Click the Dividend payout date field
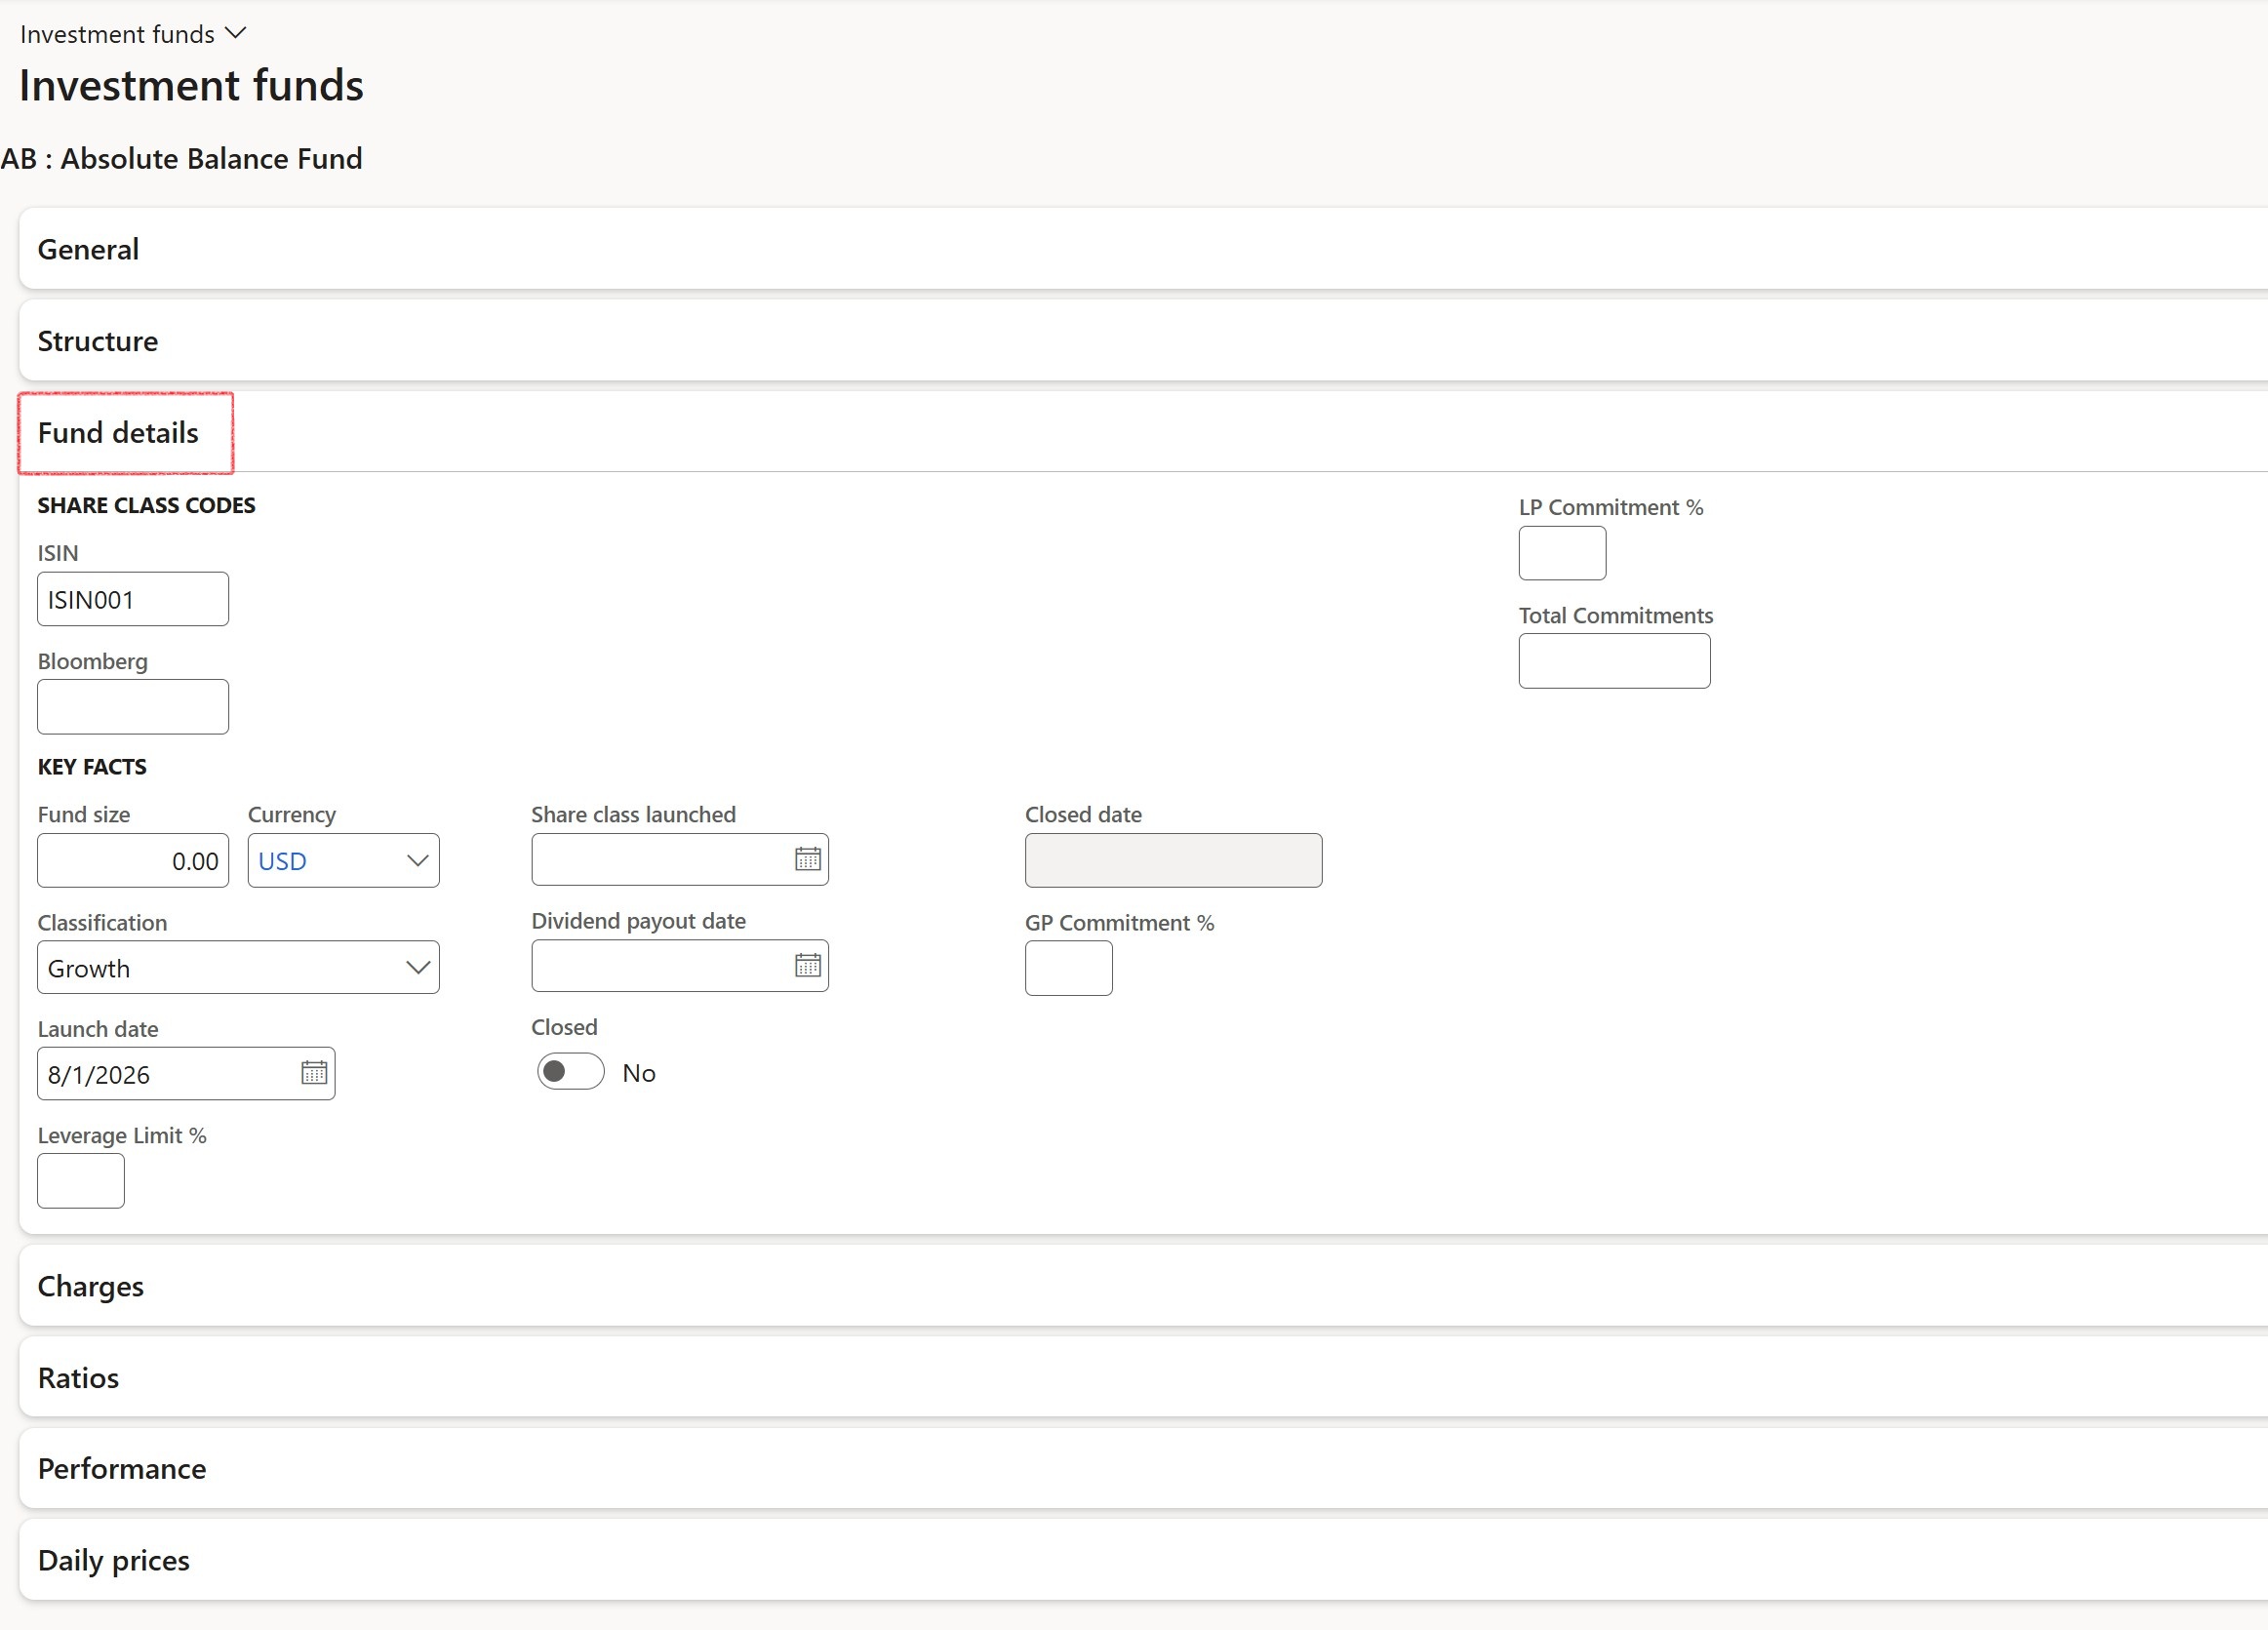 tap(680, 965)
